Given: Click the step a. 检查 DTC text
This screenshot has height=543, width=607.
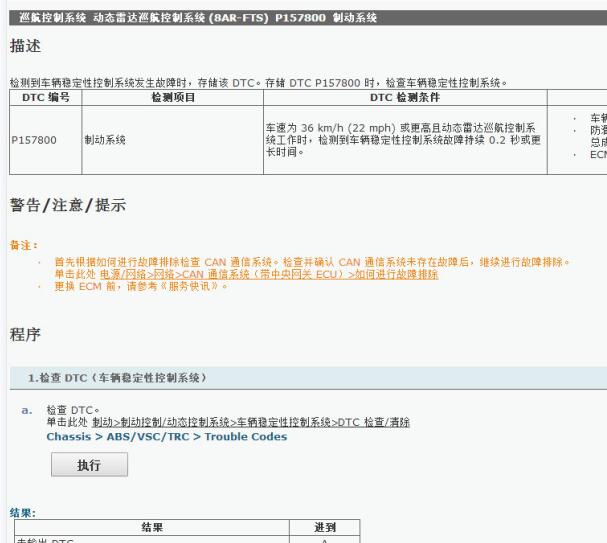Looking at the screenshot, I should pos(73,410).
